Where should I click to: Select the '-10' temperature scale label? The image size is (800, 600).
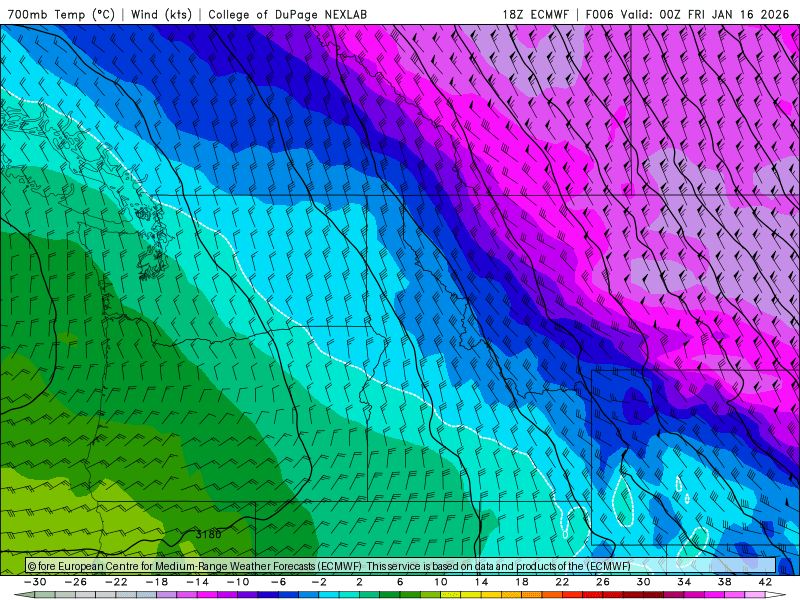point(238,582)
